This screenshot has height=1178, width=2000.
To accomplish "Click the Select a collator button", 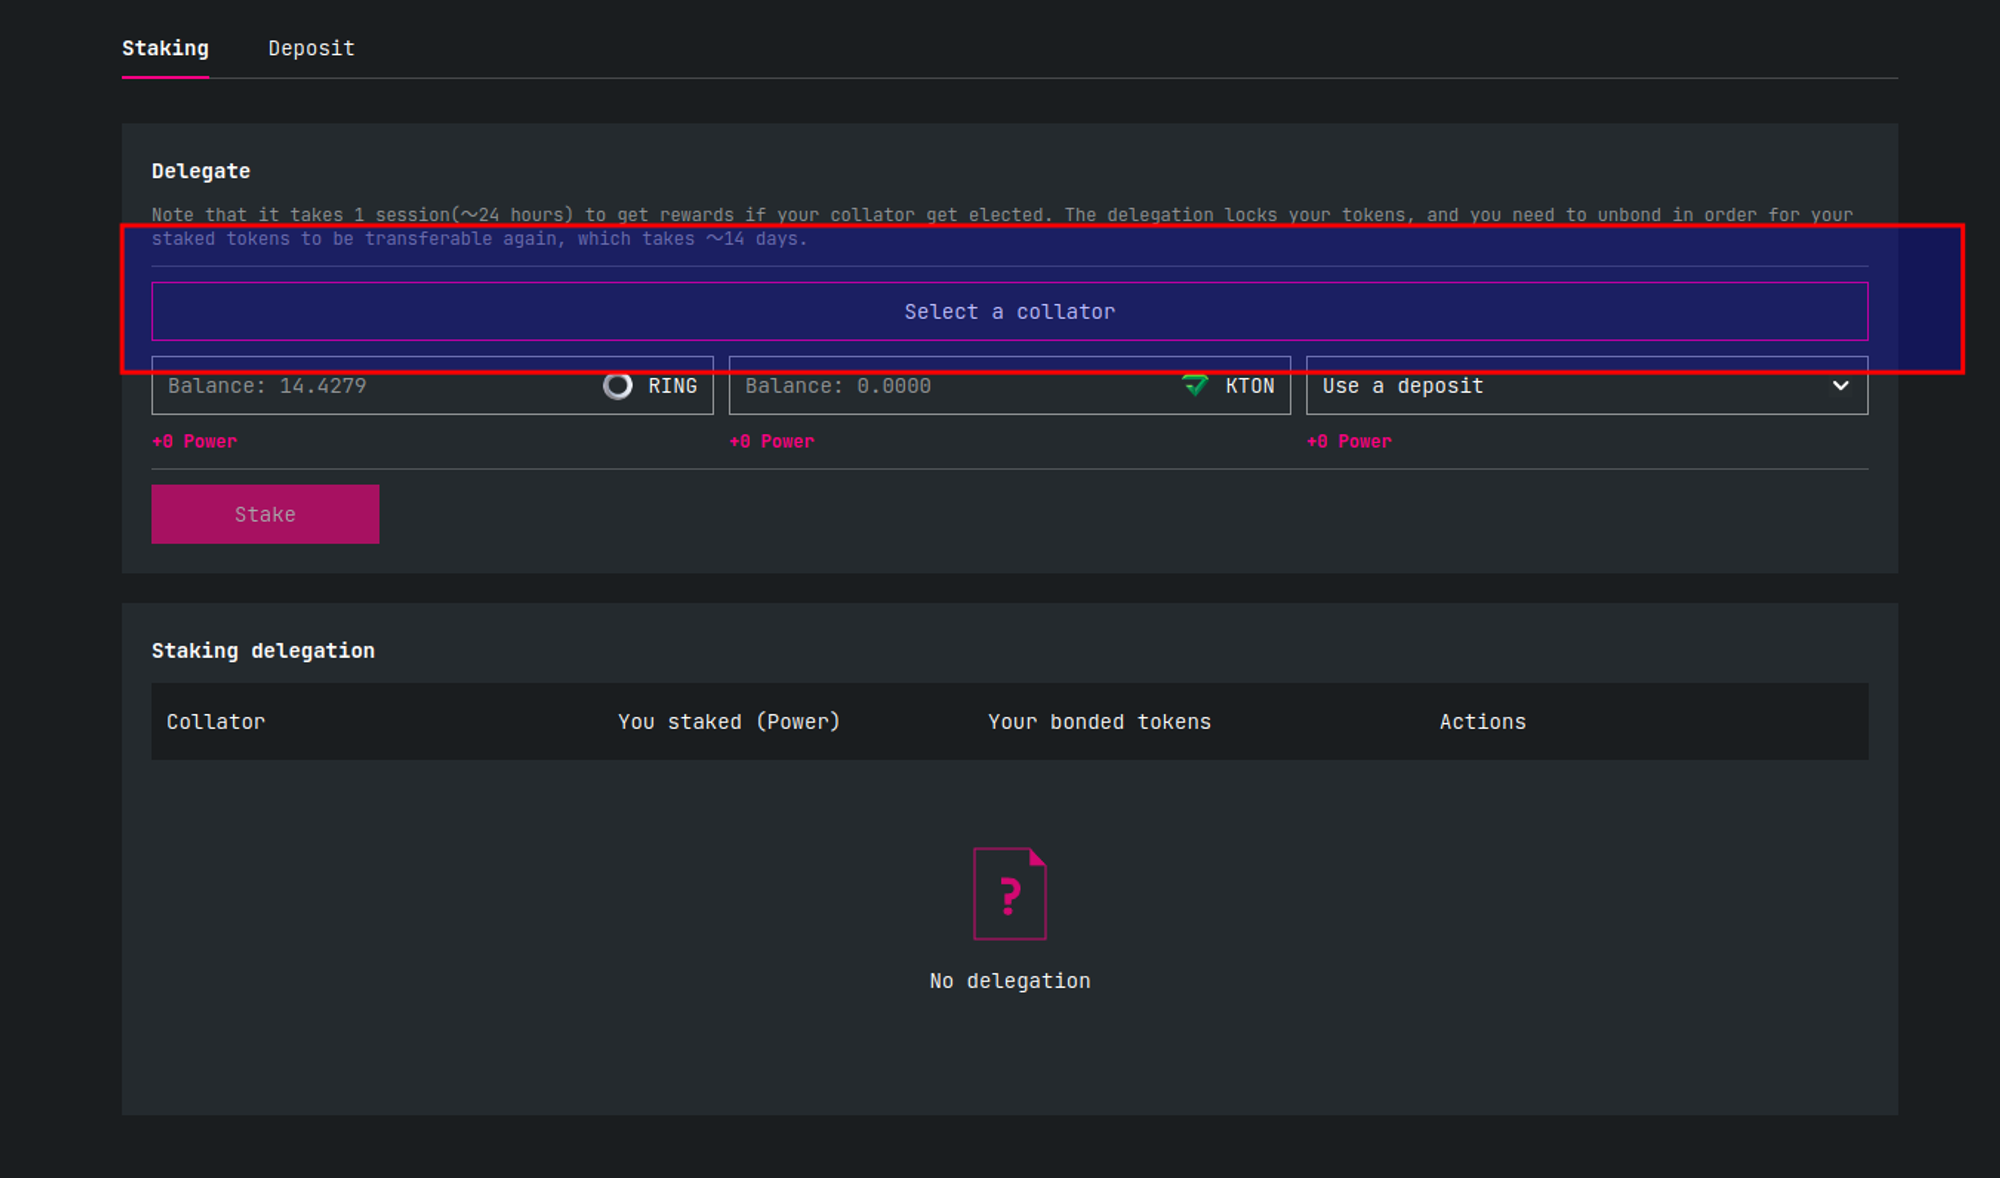I will pos(1009,312).
